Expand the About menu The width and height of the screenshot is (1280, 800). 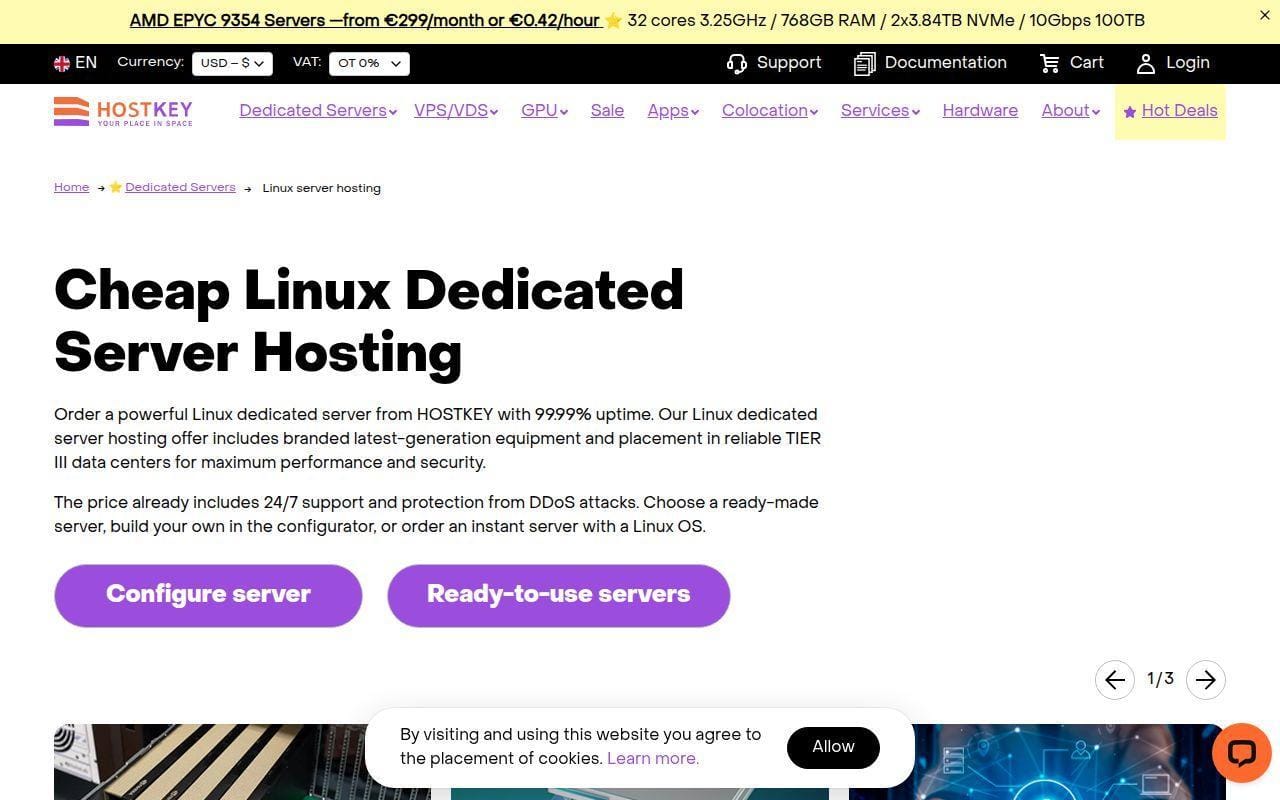coord(1070,111)
